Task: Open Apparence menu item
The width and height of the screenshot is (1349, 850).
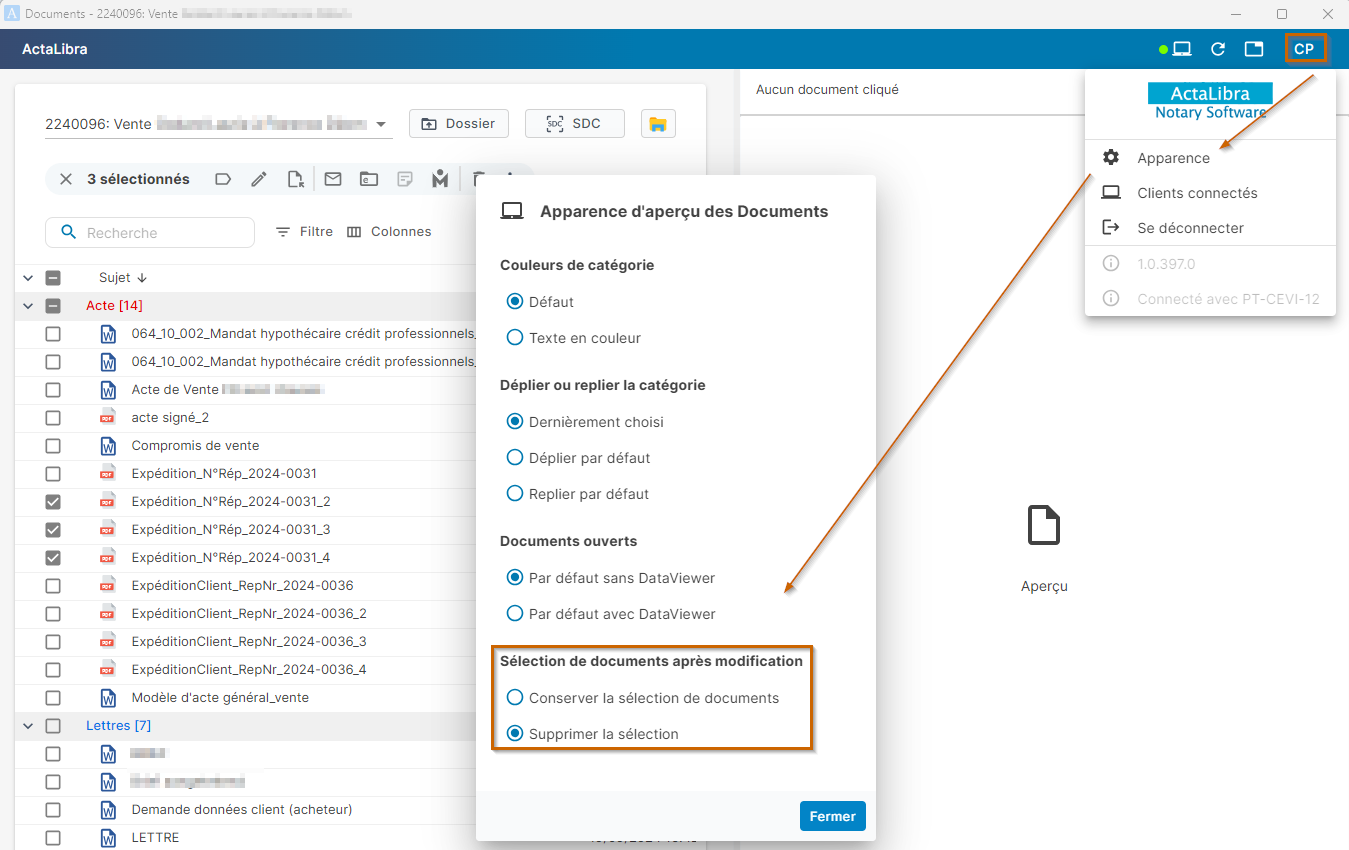Action: click(x=1210, y=158)
